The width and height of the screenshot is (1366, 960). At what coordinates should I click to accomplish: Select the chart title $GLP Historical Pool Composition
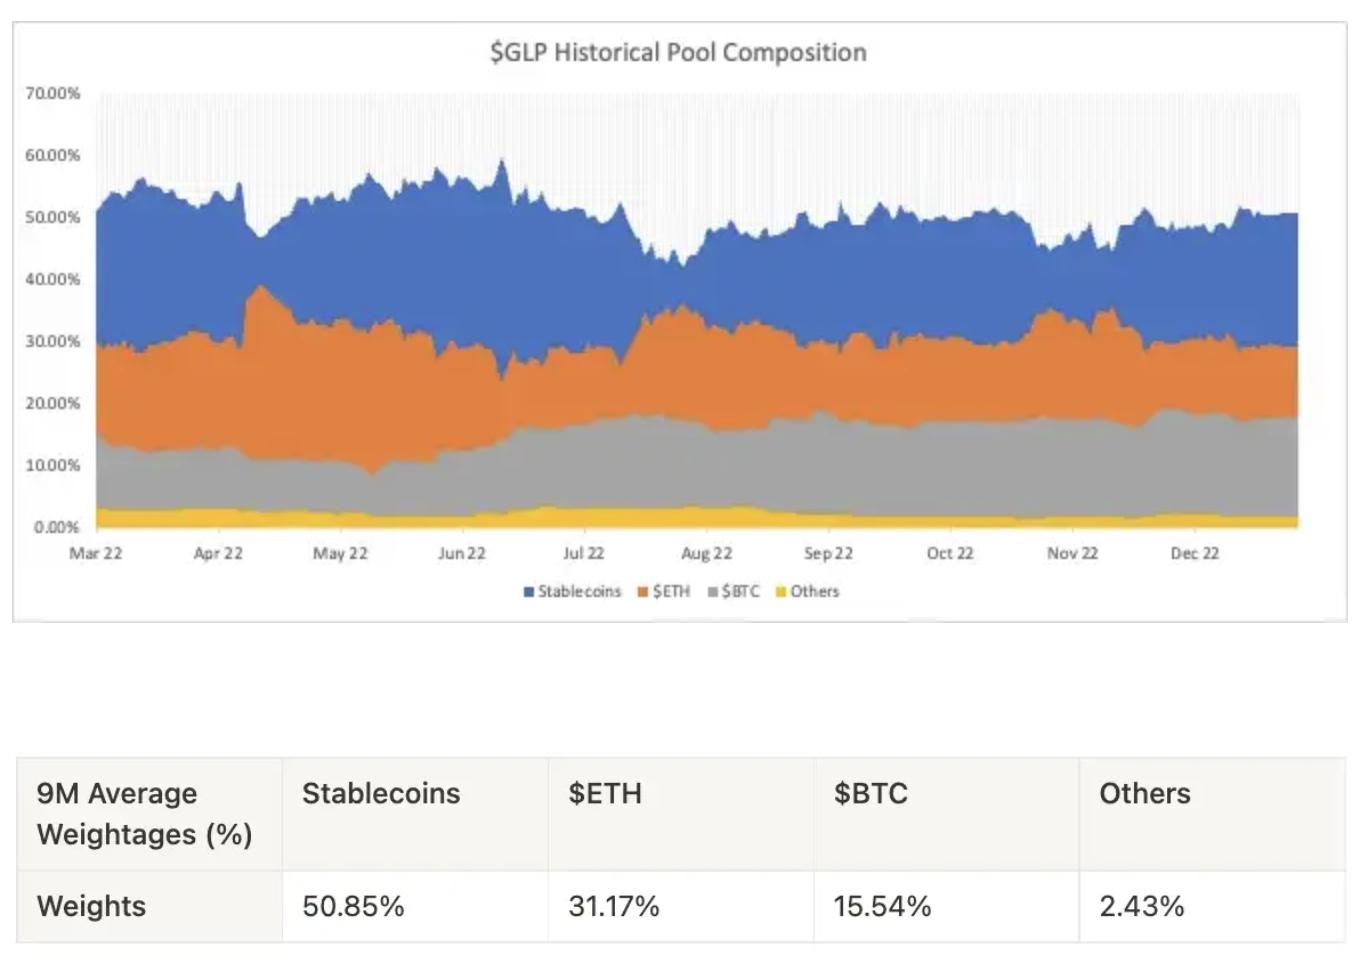(678, 52)
